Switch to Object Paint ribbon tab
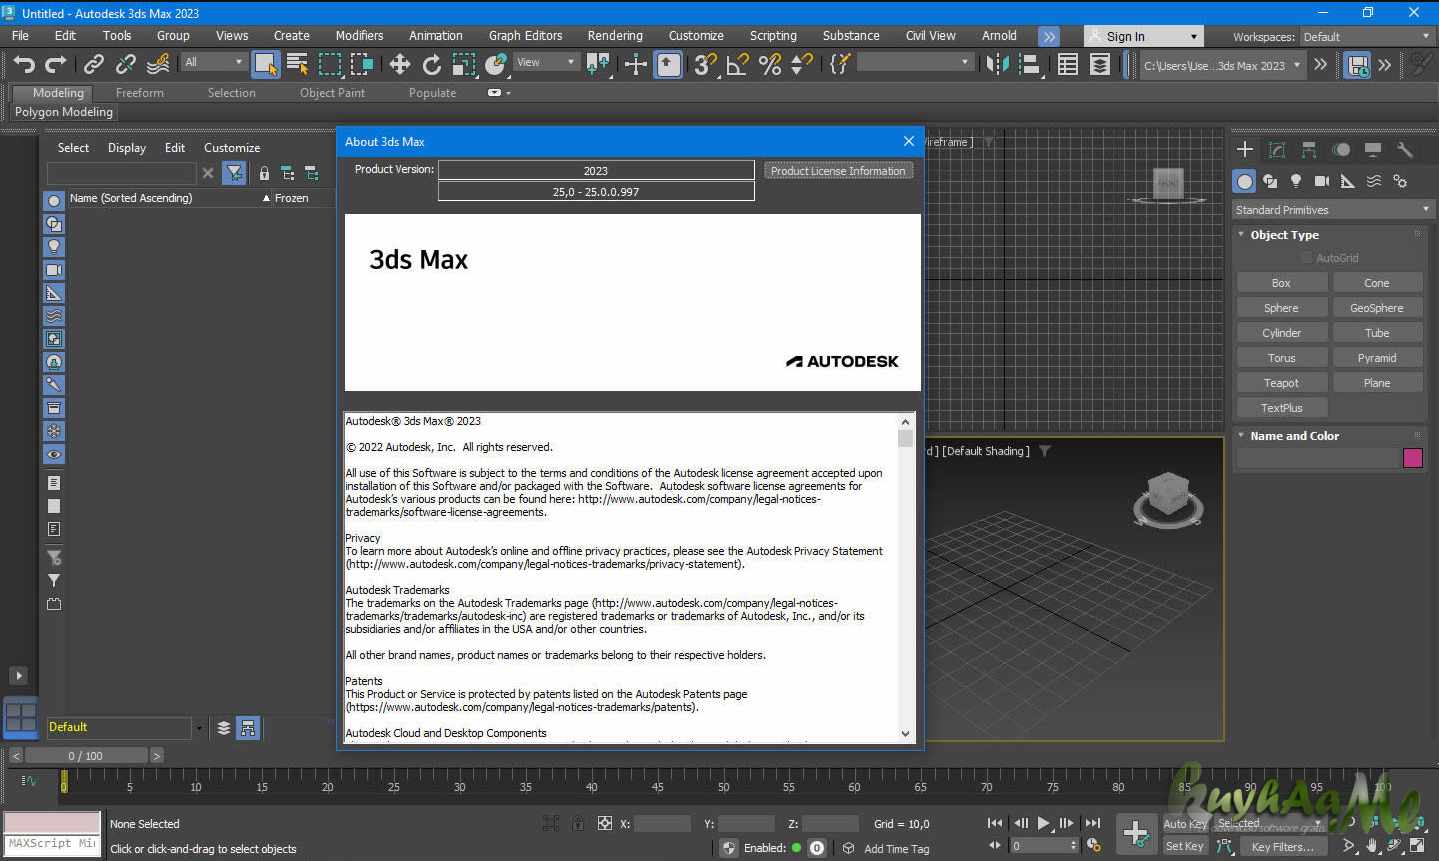 click(x=332, y=93)
